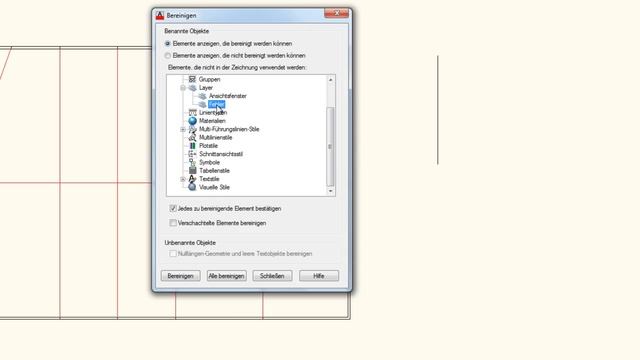Select the highlighted layer under Ansichtsfenster
The image size is (640, 360).
[216, 104]
